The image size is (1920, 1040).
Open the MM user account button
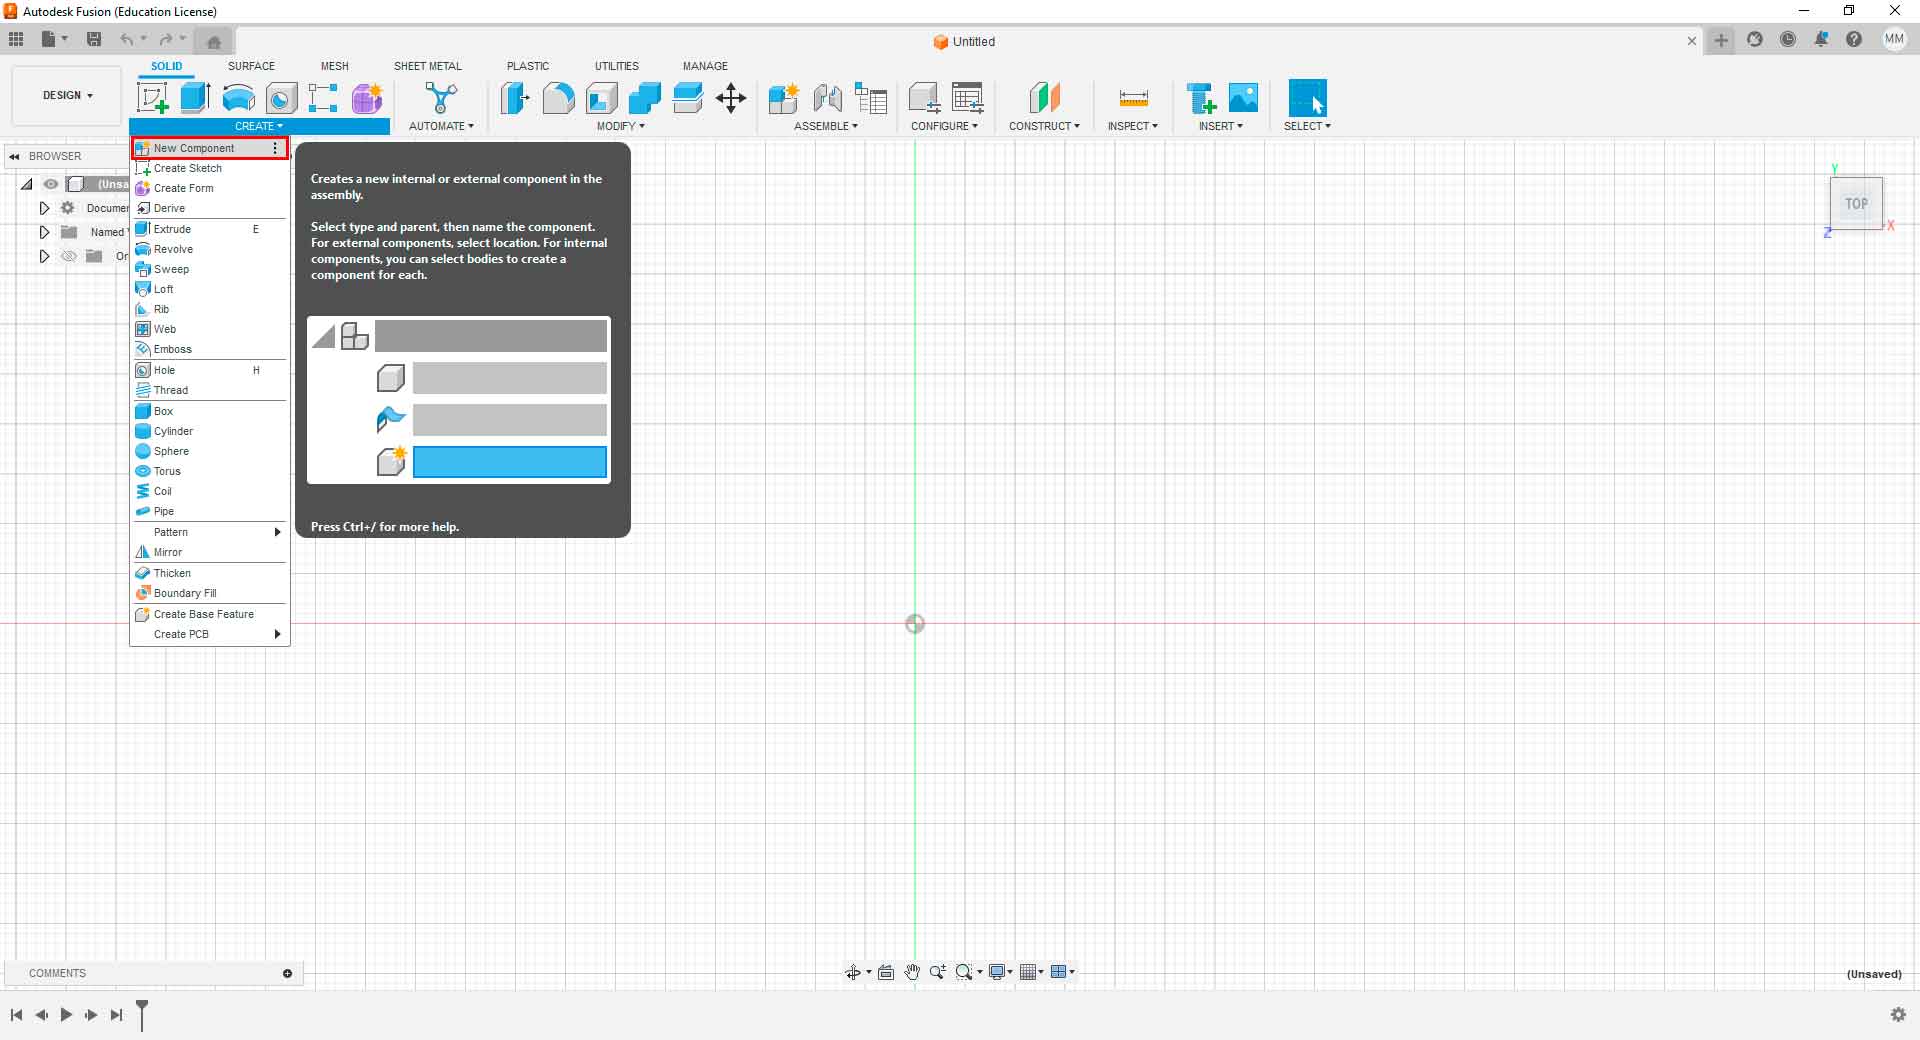[x=1894, y=40]
